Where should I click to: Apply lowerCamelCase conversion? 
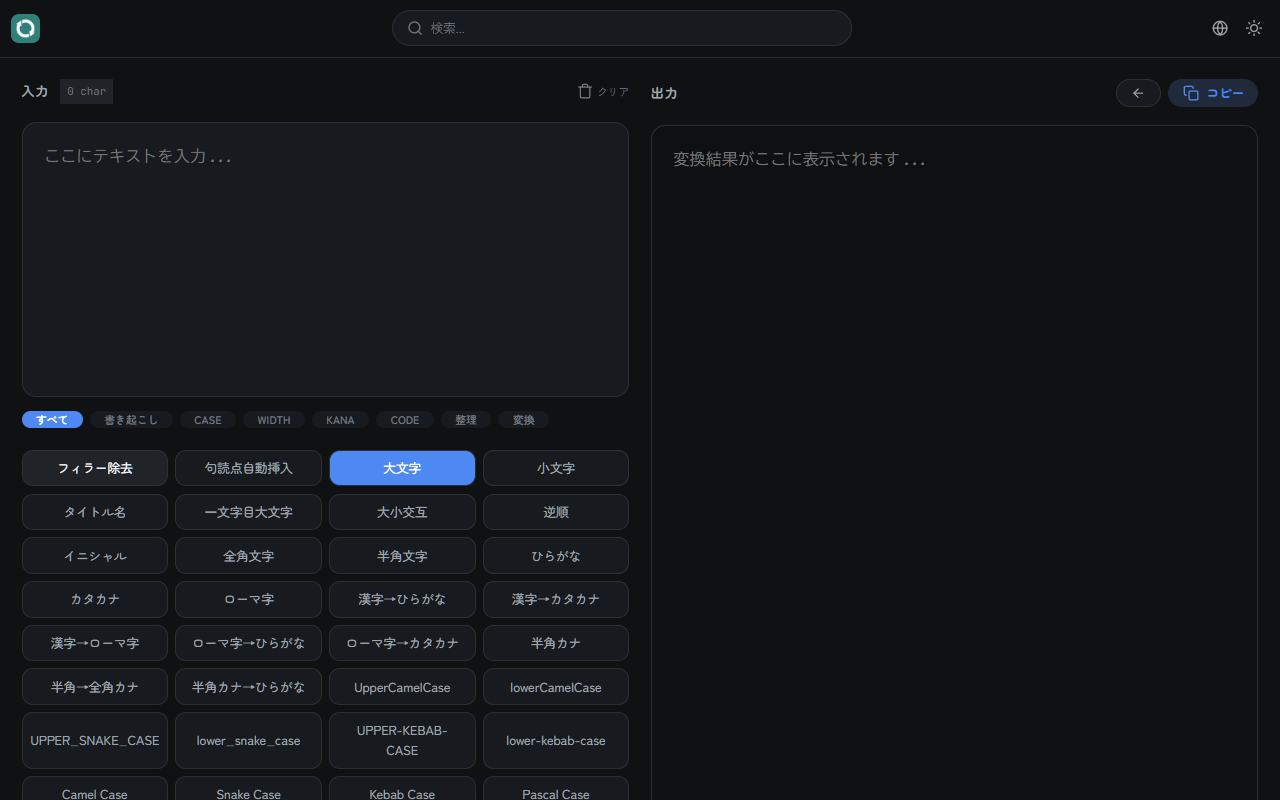pyautogui.click(x=556, y=687)
